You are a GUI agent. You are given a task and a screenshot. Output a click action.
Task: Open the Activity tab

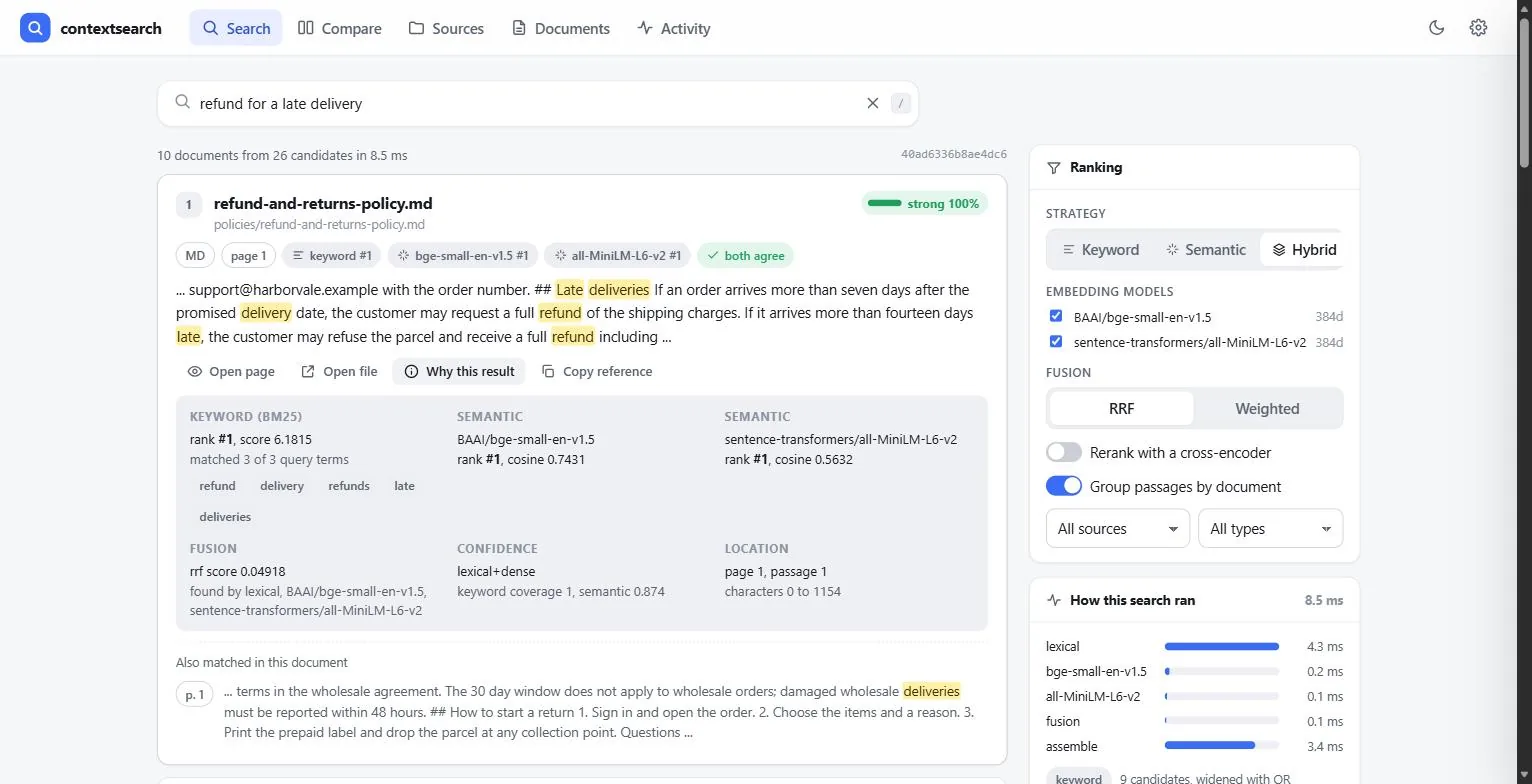pyautogui.click(x=674, y=28)
